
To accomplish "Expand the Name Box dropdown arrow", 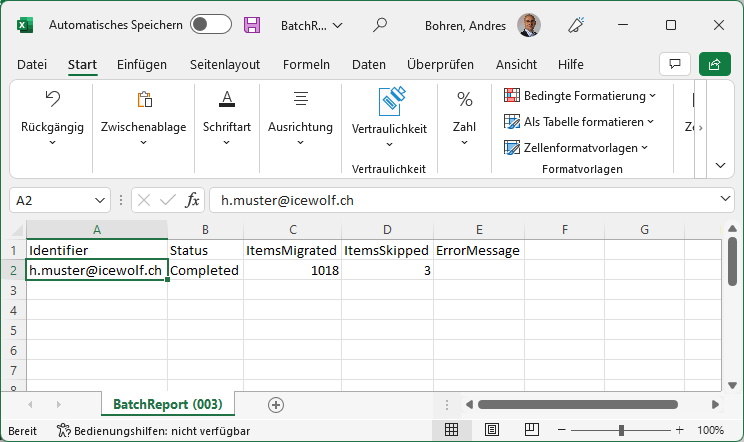I will click(100, 200).
